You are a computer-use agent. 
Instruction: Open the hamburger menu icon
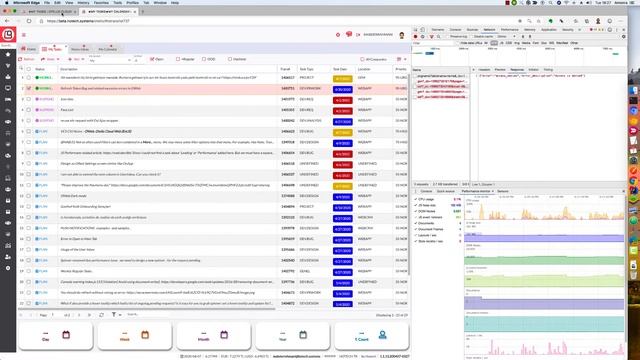pos(24,35)
